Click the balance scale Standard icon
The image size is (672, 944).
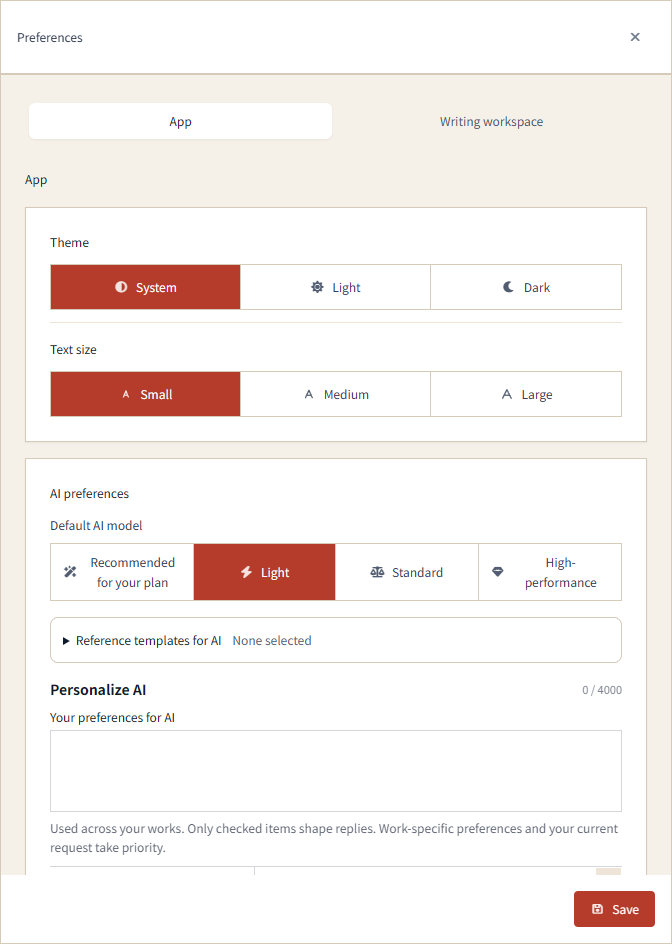click(377, 572)
